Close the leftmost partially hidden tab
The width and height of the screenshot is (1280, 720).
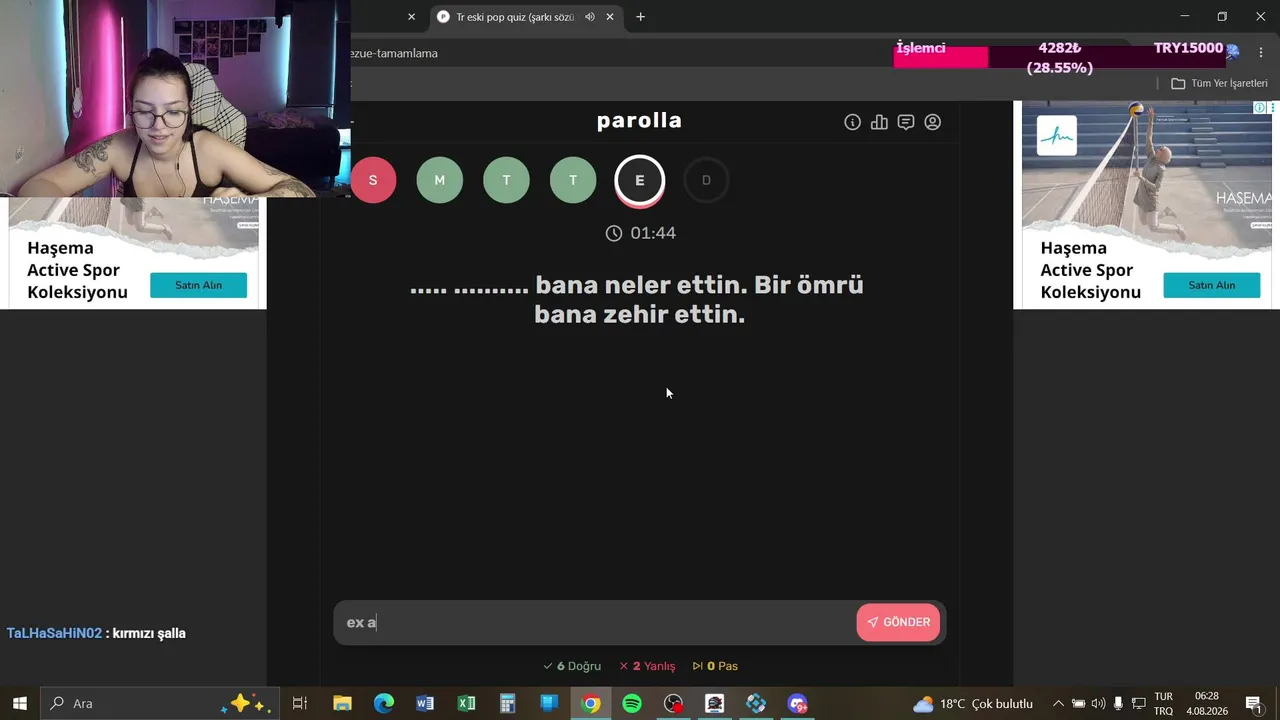click(411, 17)
